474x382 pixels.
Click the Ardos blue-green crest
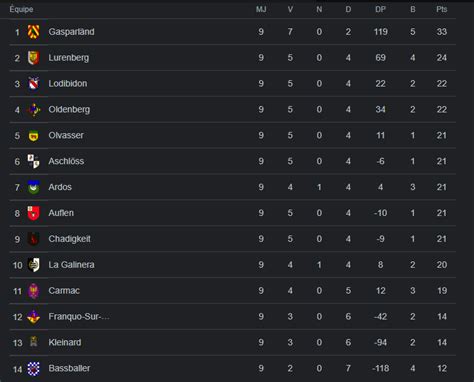click(33, 187)
